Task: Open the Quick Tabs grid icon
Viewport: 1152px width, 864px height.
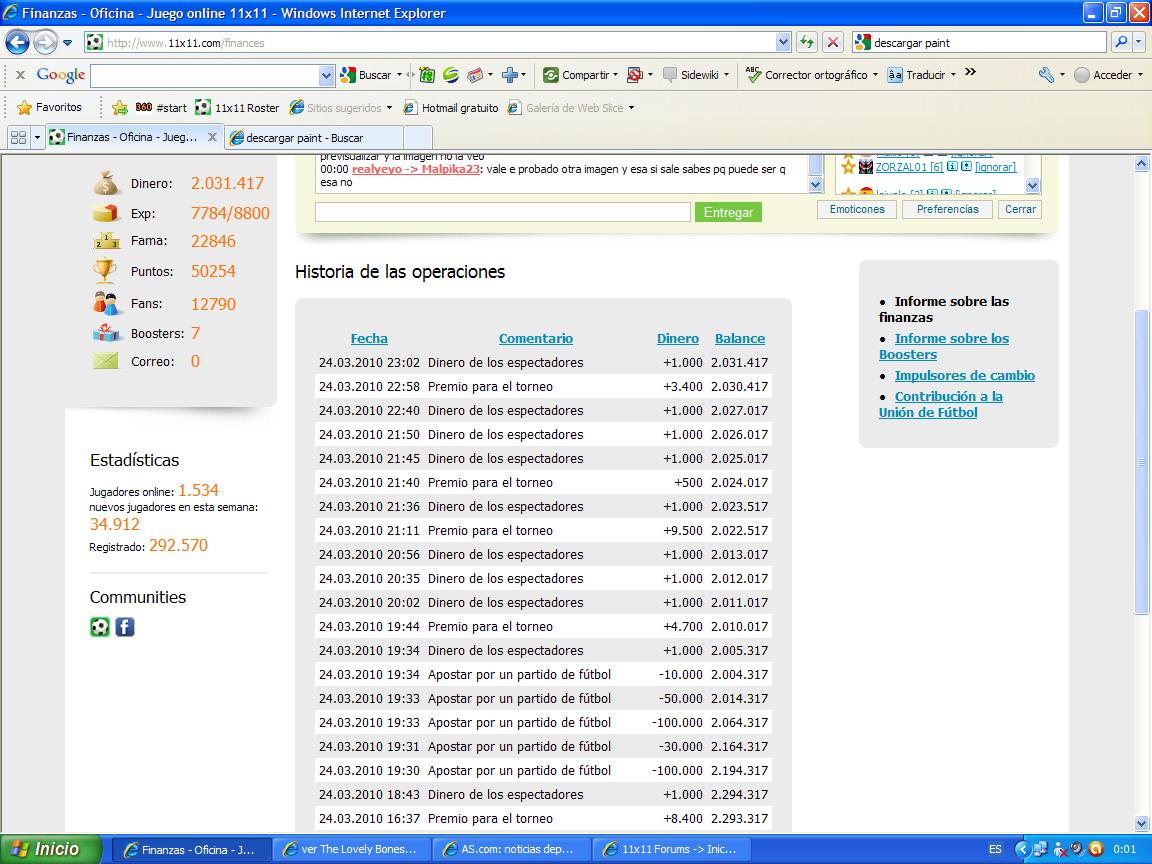Action: click(18, 137)
